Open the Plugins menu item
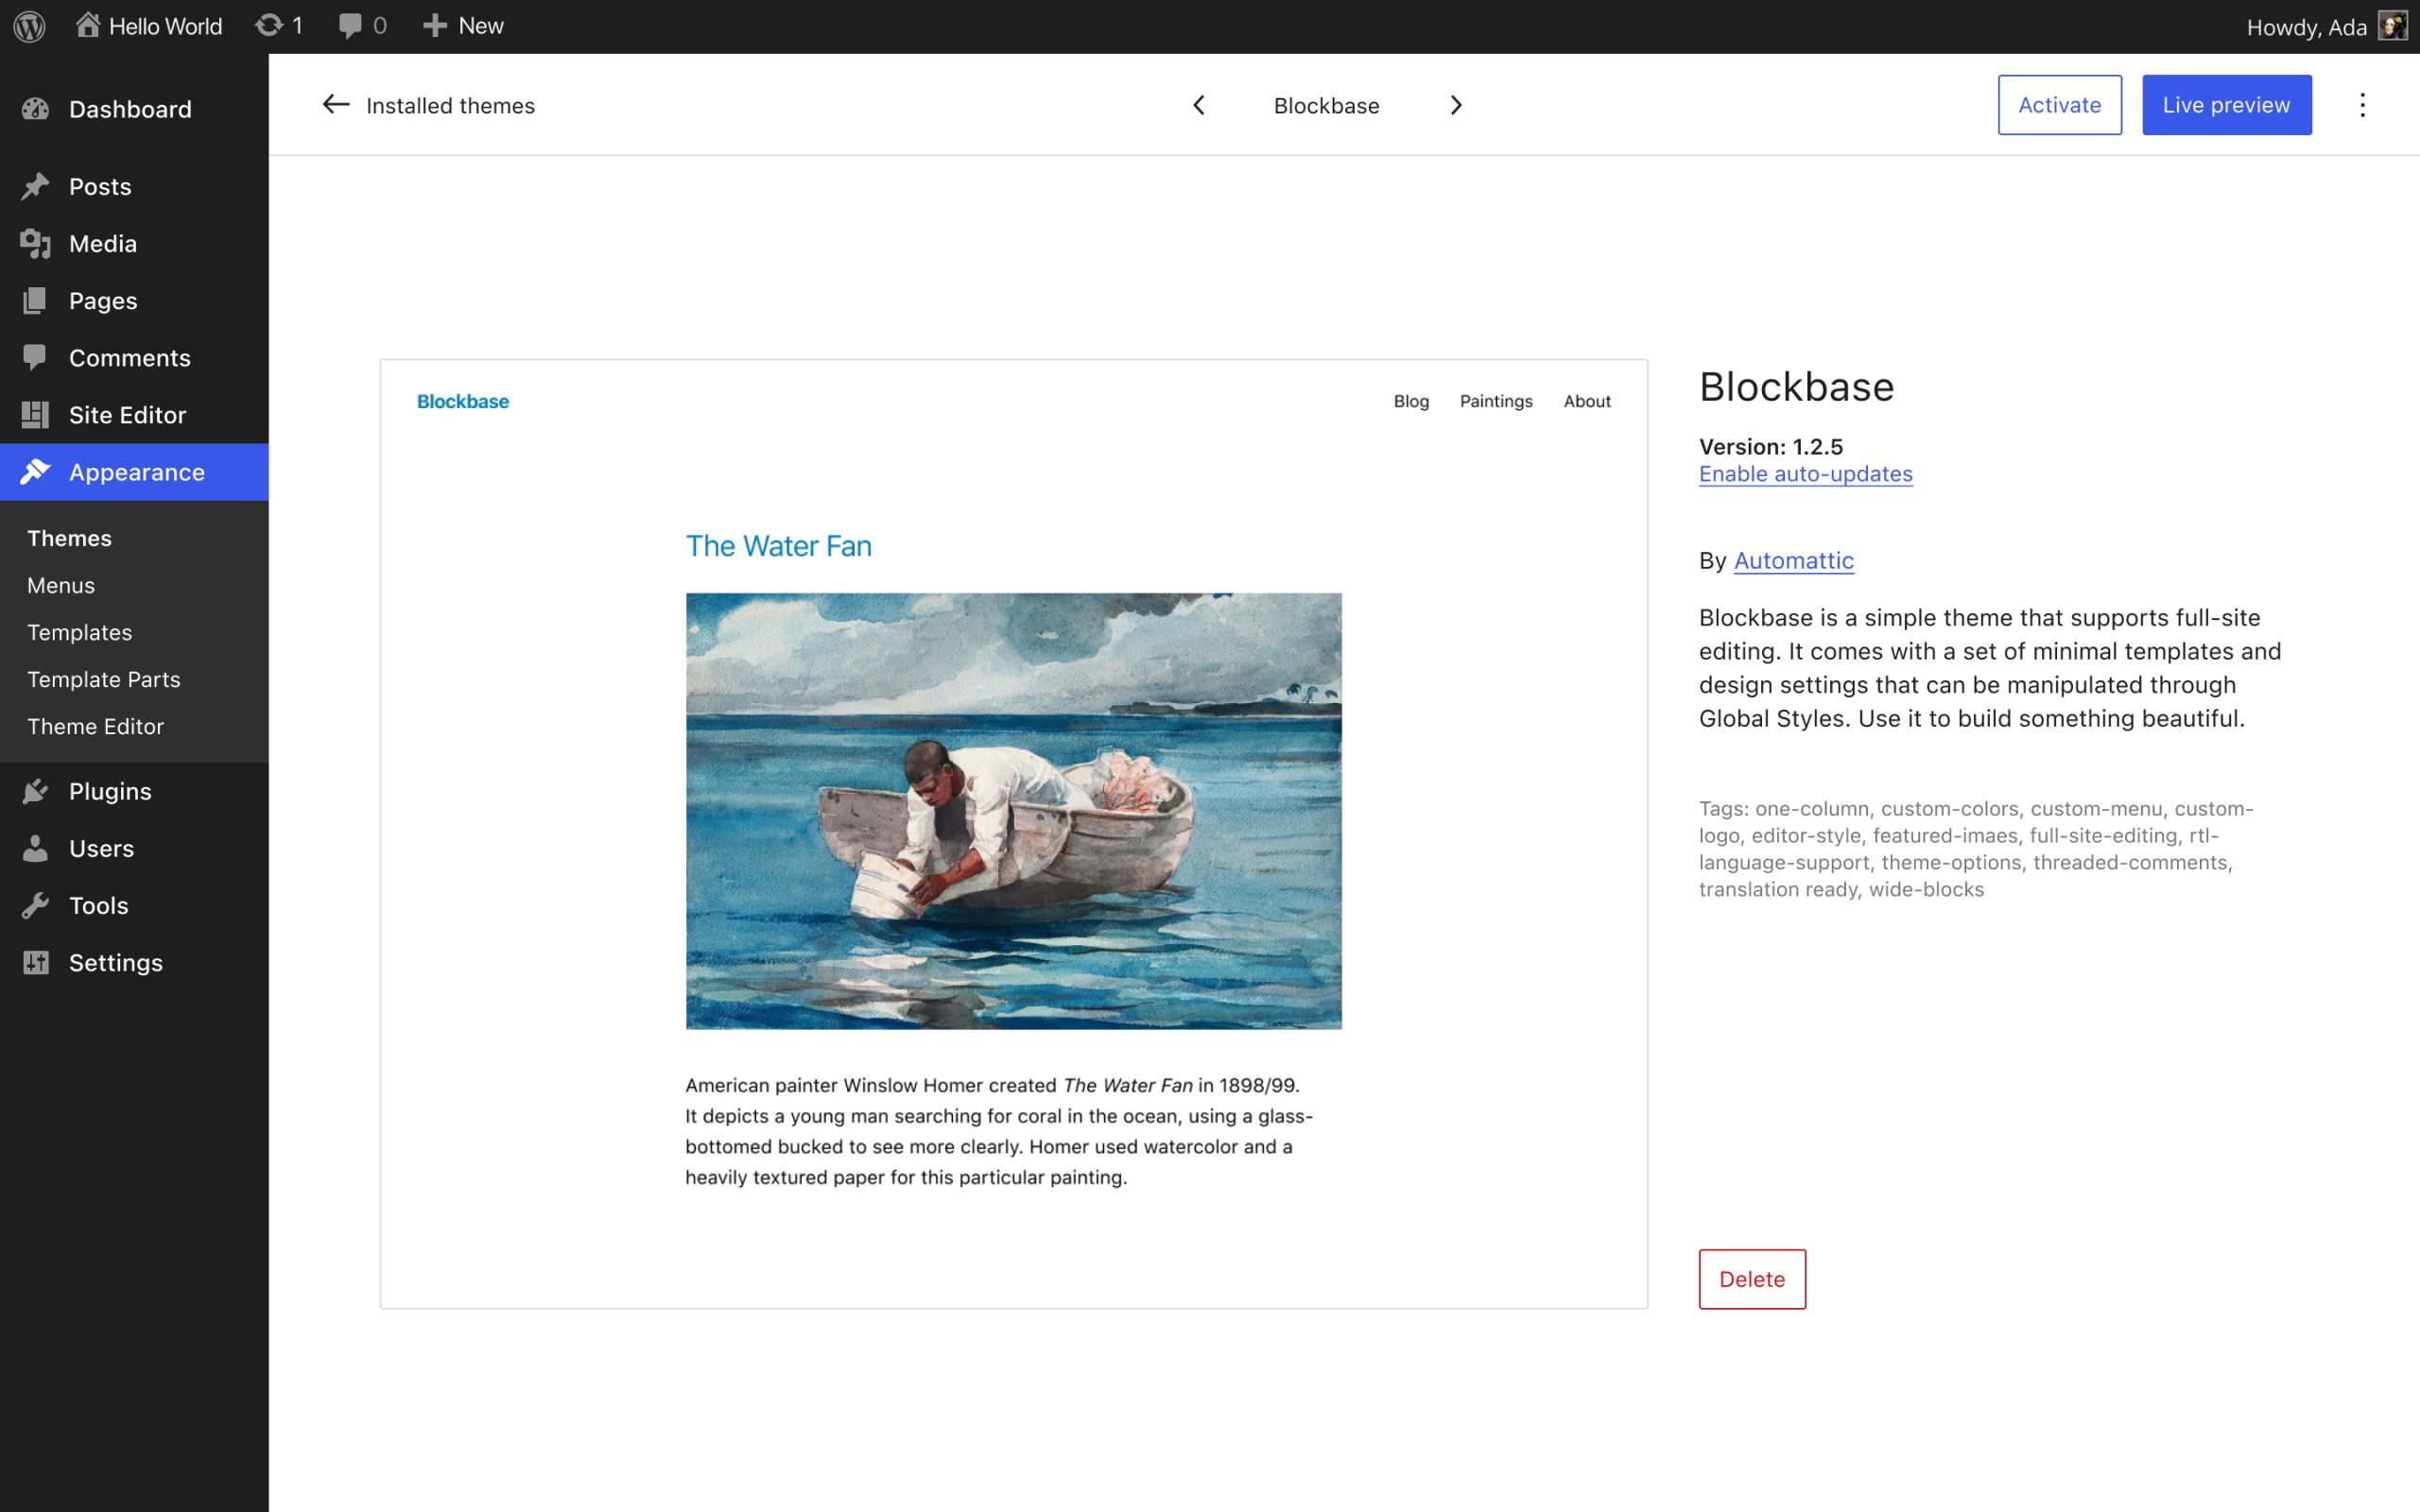 [x=134, y=791]
